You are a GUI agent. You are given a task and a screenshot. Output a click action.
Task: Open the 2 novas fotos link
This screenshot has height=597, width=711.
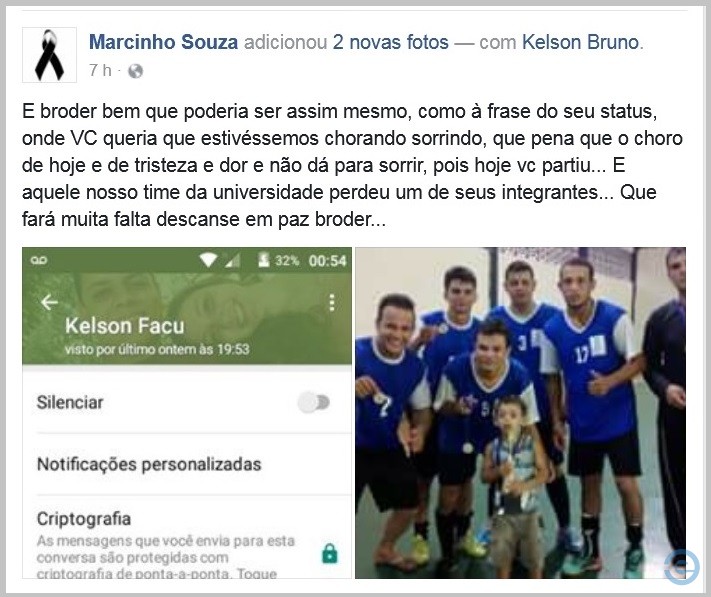(390, 42)
